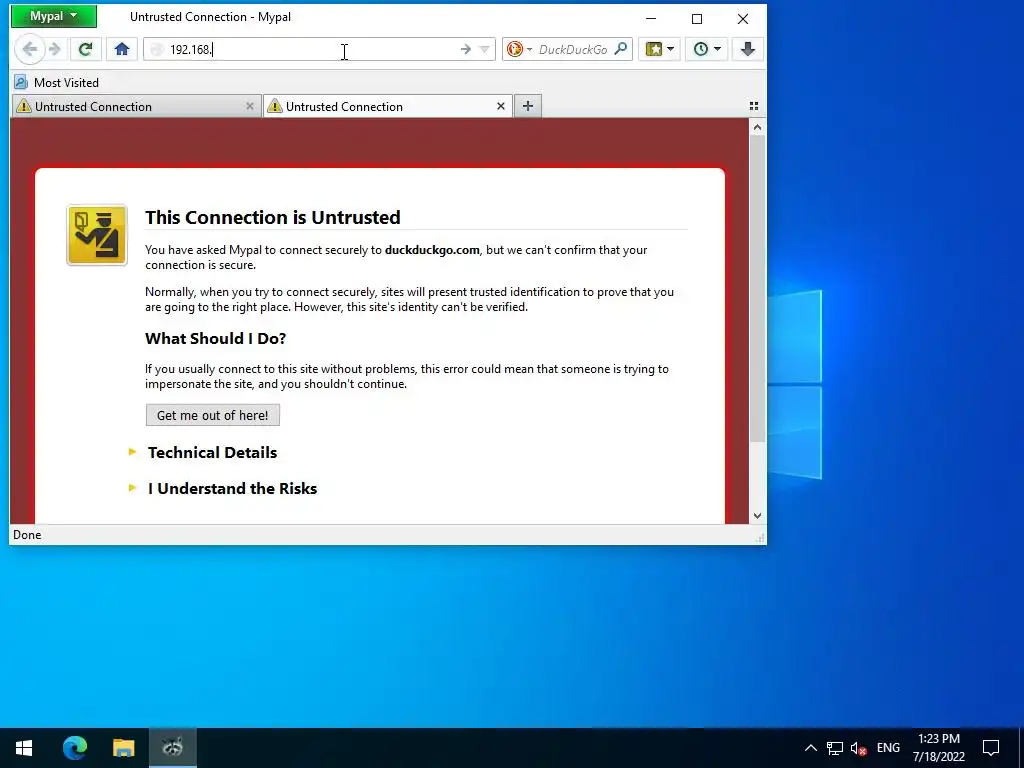Open the History clock menu button
The image size is (1024, 768).
(x=707, y=49)
